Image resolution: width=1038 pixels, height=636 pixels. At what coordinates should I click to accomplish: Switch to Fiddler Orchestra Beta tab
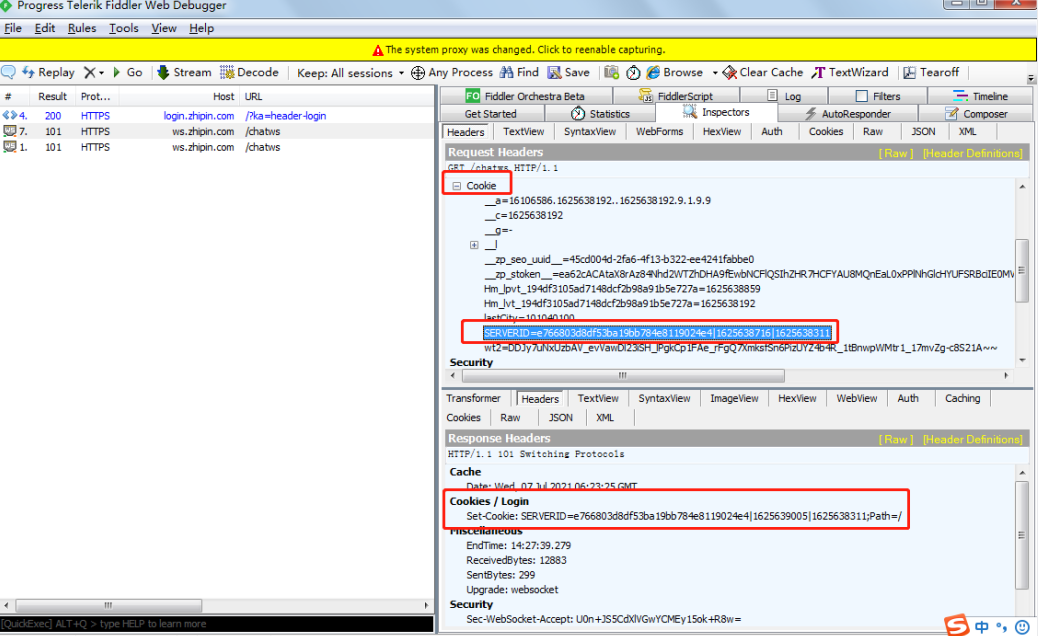(x=525, y=96)
